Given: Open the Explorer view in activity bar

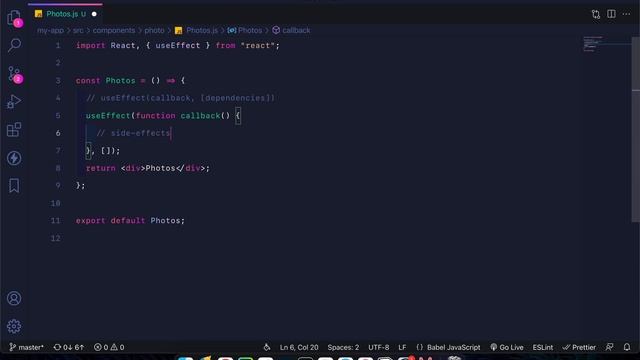Looking at the screenshot, I should [x=14, y=18].
